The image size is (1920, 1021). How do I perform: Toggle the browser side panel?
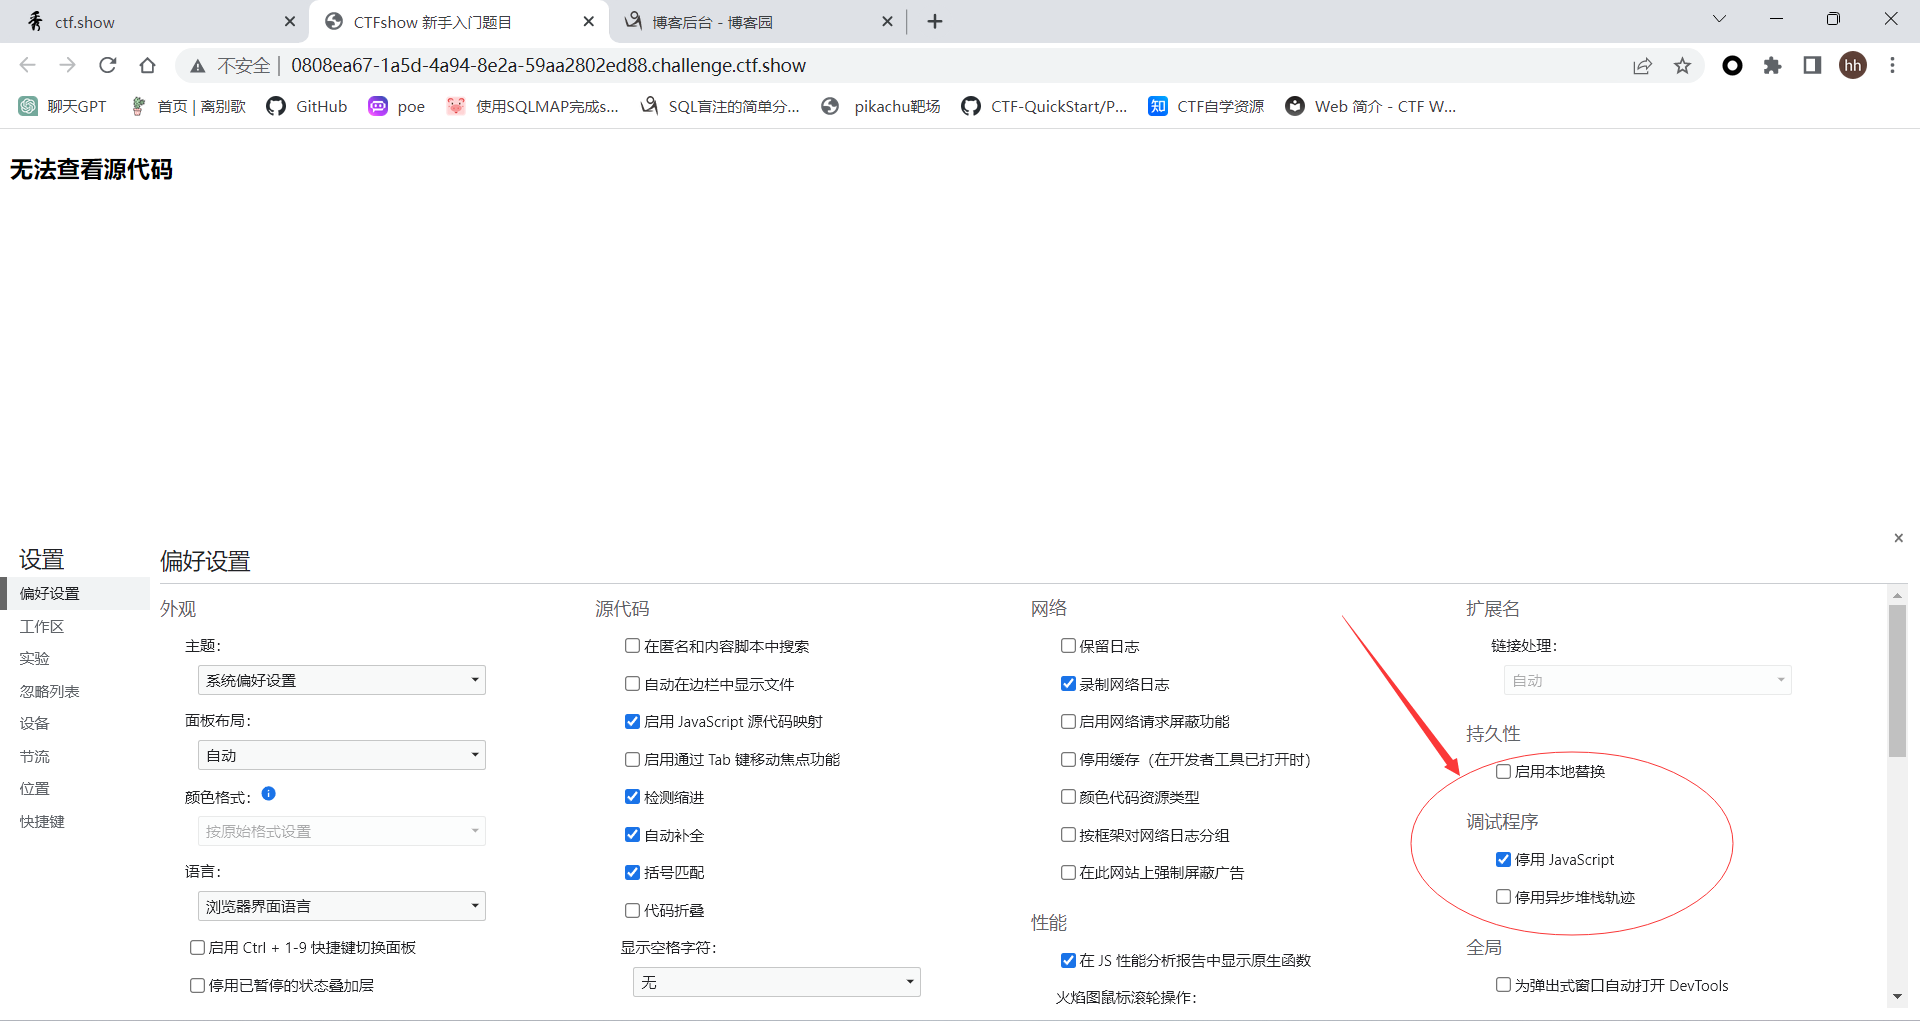click(1812, 65)
